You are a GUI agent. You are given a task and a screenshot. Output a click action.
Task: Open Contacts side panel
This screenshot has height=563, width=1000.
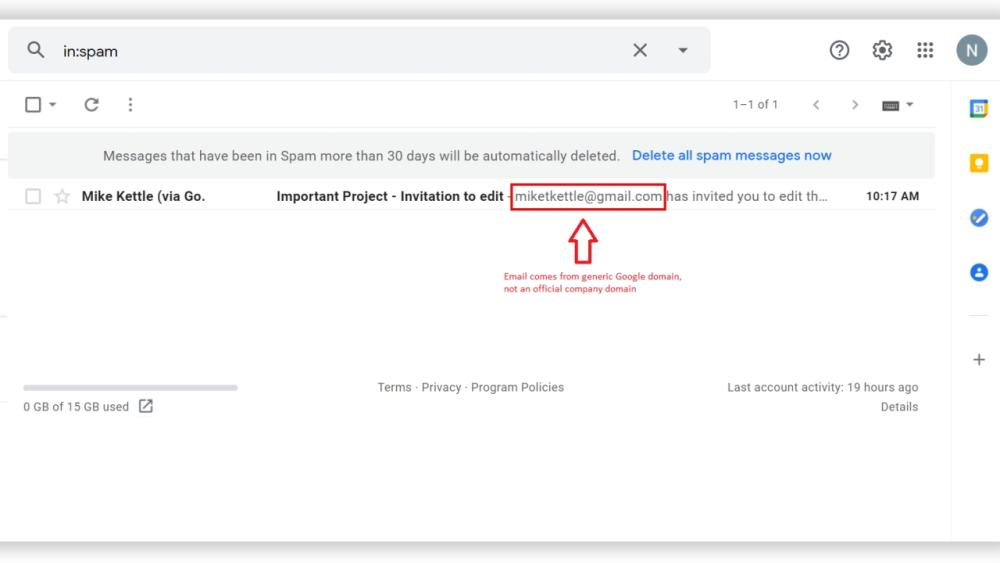pyautogui.click(x=978, y=273)
